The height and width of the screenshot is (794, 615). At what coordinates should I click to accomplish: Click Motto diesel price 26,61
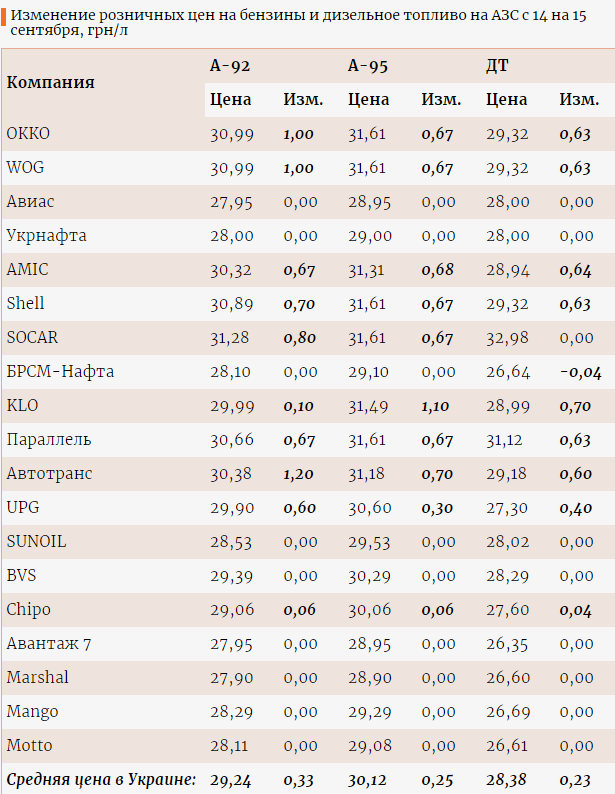pos(507,746)
